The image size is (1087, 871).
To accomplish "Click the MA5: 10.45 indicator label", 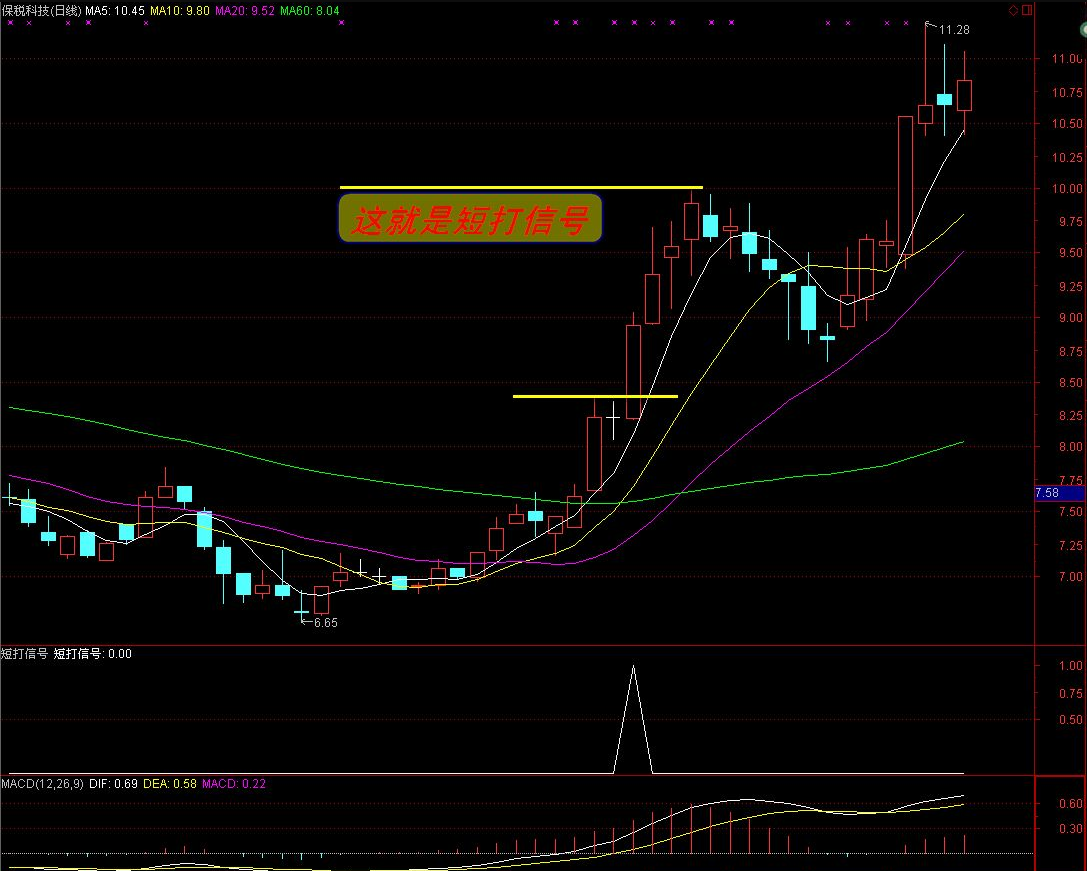I will point(115,10).
